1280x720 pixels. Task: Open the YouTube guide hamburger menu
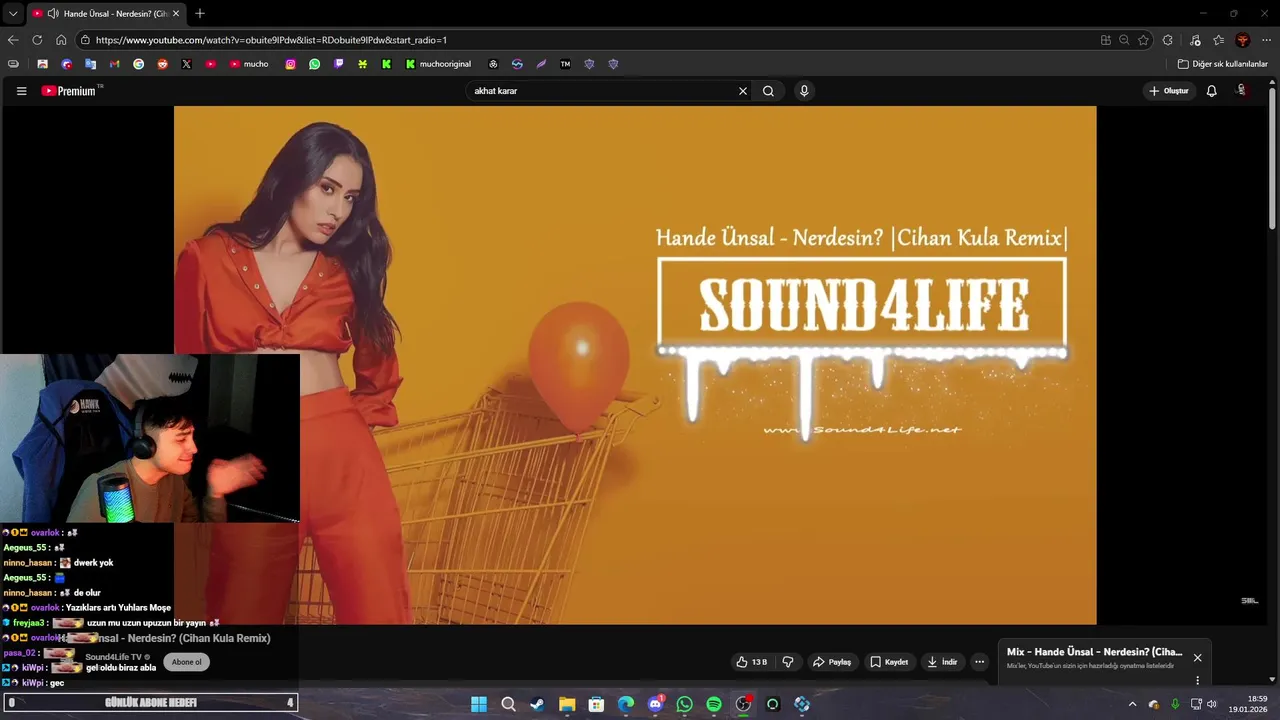pyautogui.click(x=21, y=91)
